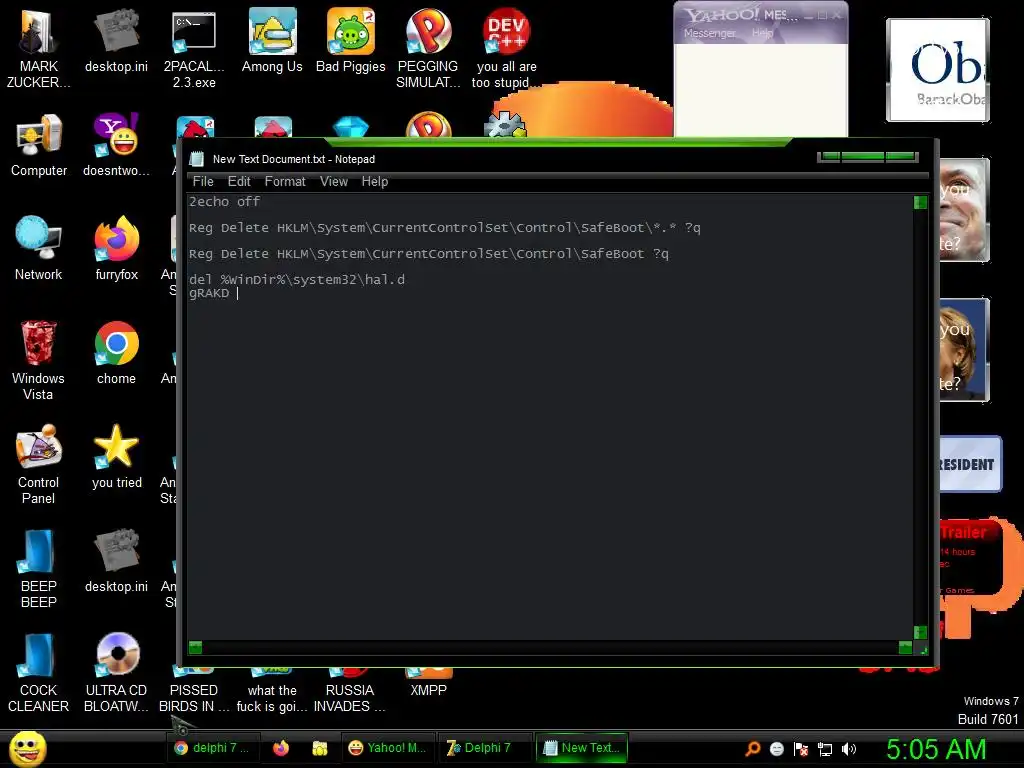Screen dimensions: 1024x768
Task: Open the top-row desktop.ini icon
Action: pyautogui.click(x=116, y=40)
